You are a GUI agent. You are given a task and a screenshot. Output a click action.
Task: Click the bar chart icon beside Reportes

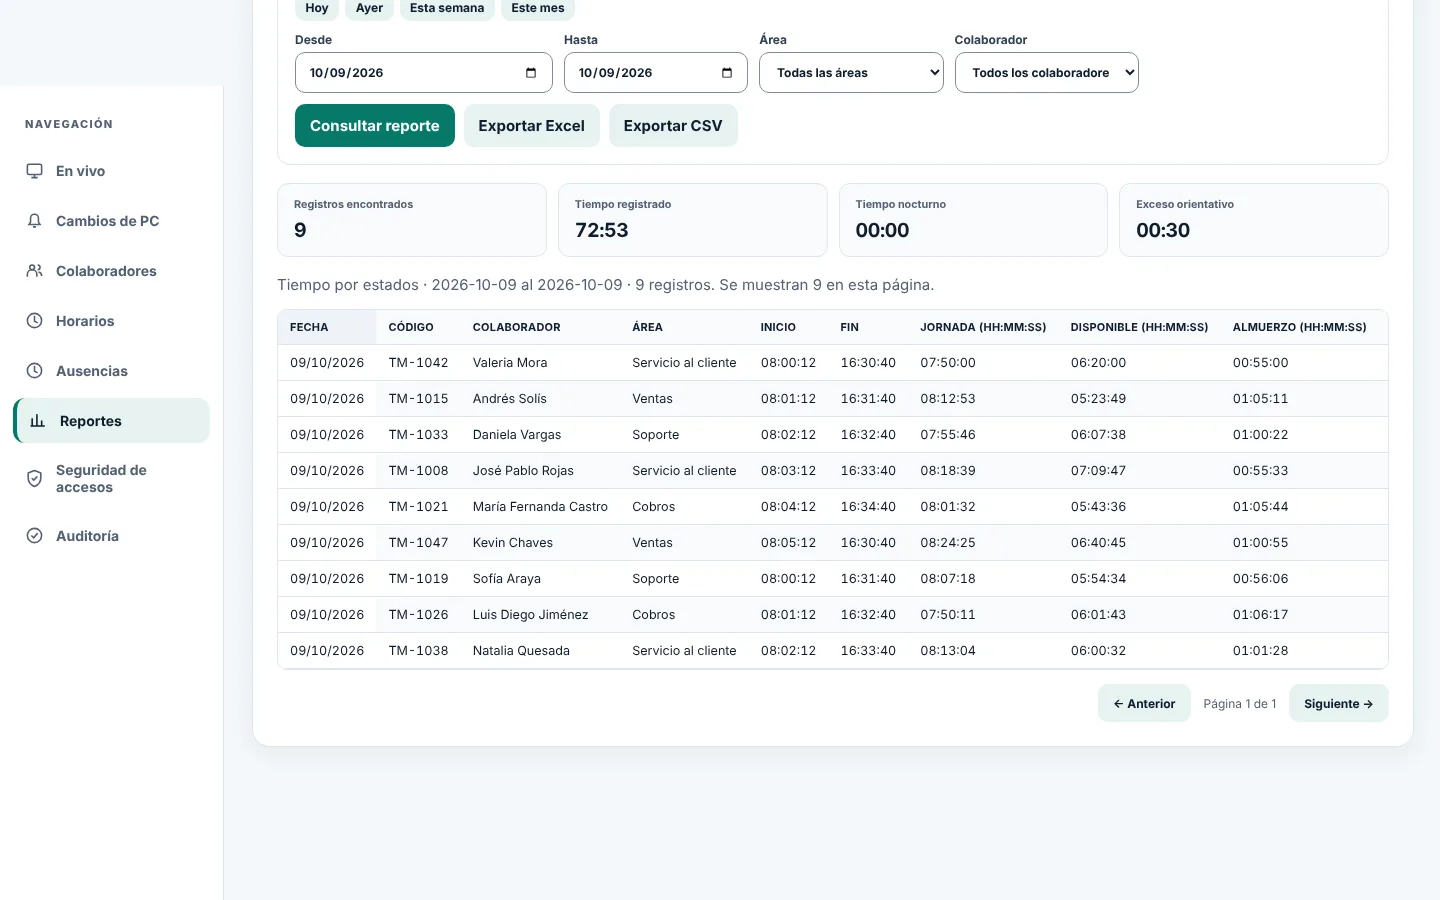[38, 421]
